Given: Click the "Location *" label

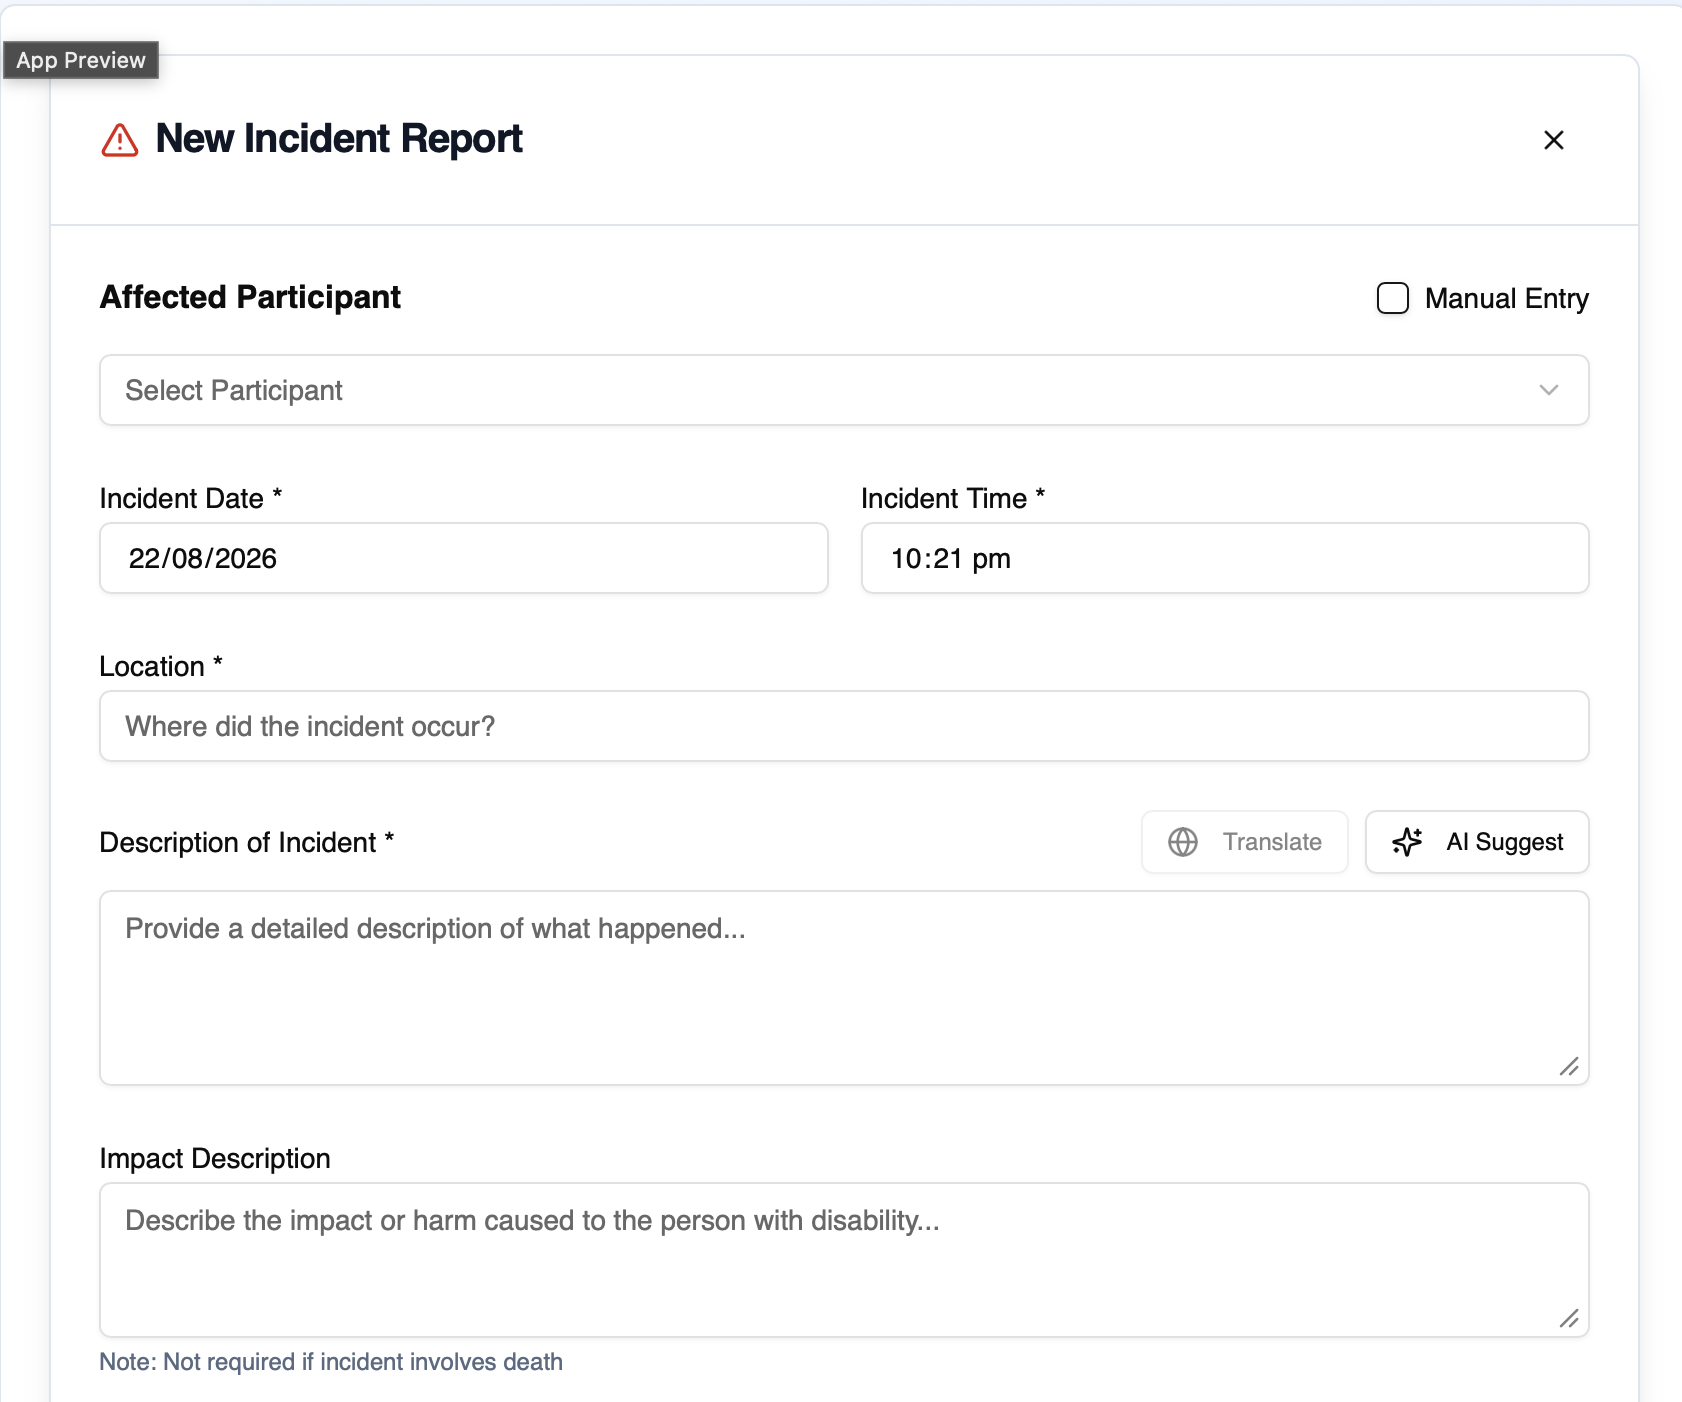Looking at the screenshot, I should 161,666.
